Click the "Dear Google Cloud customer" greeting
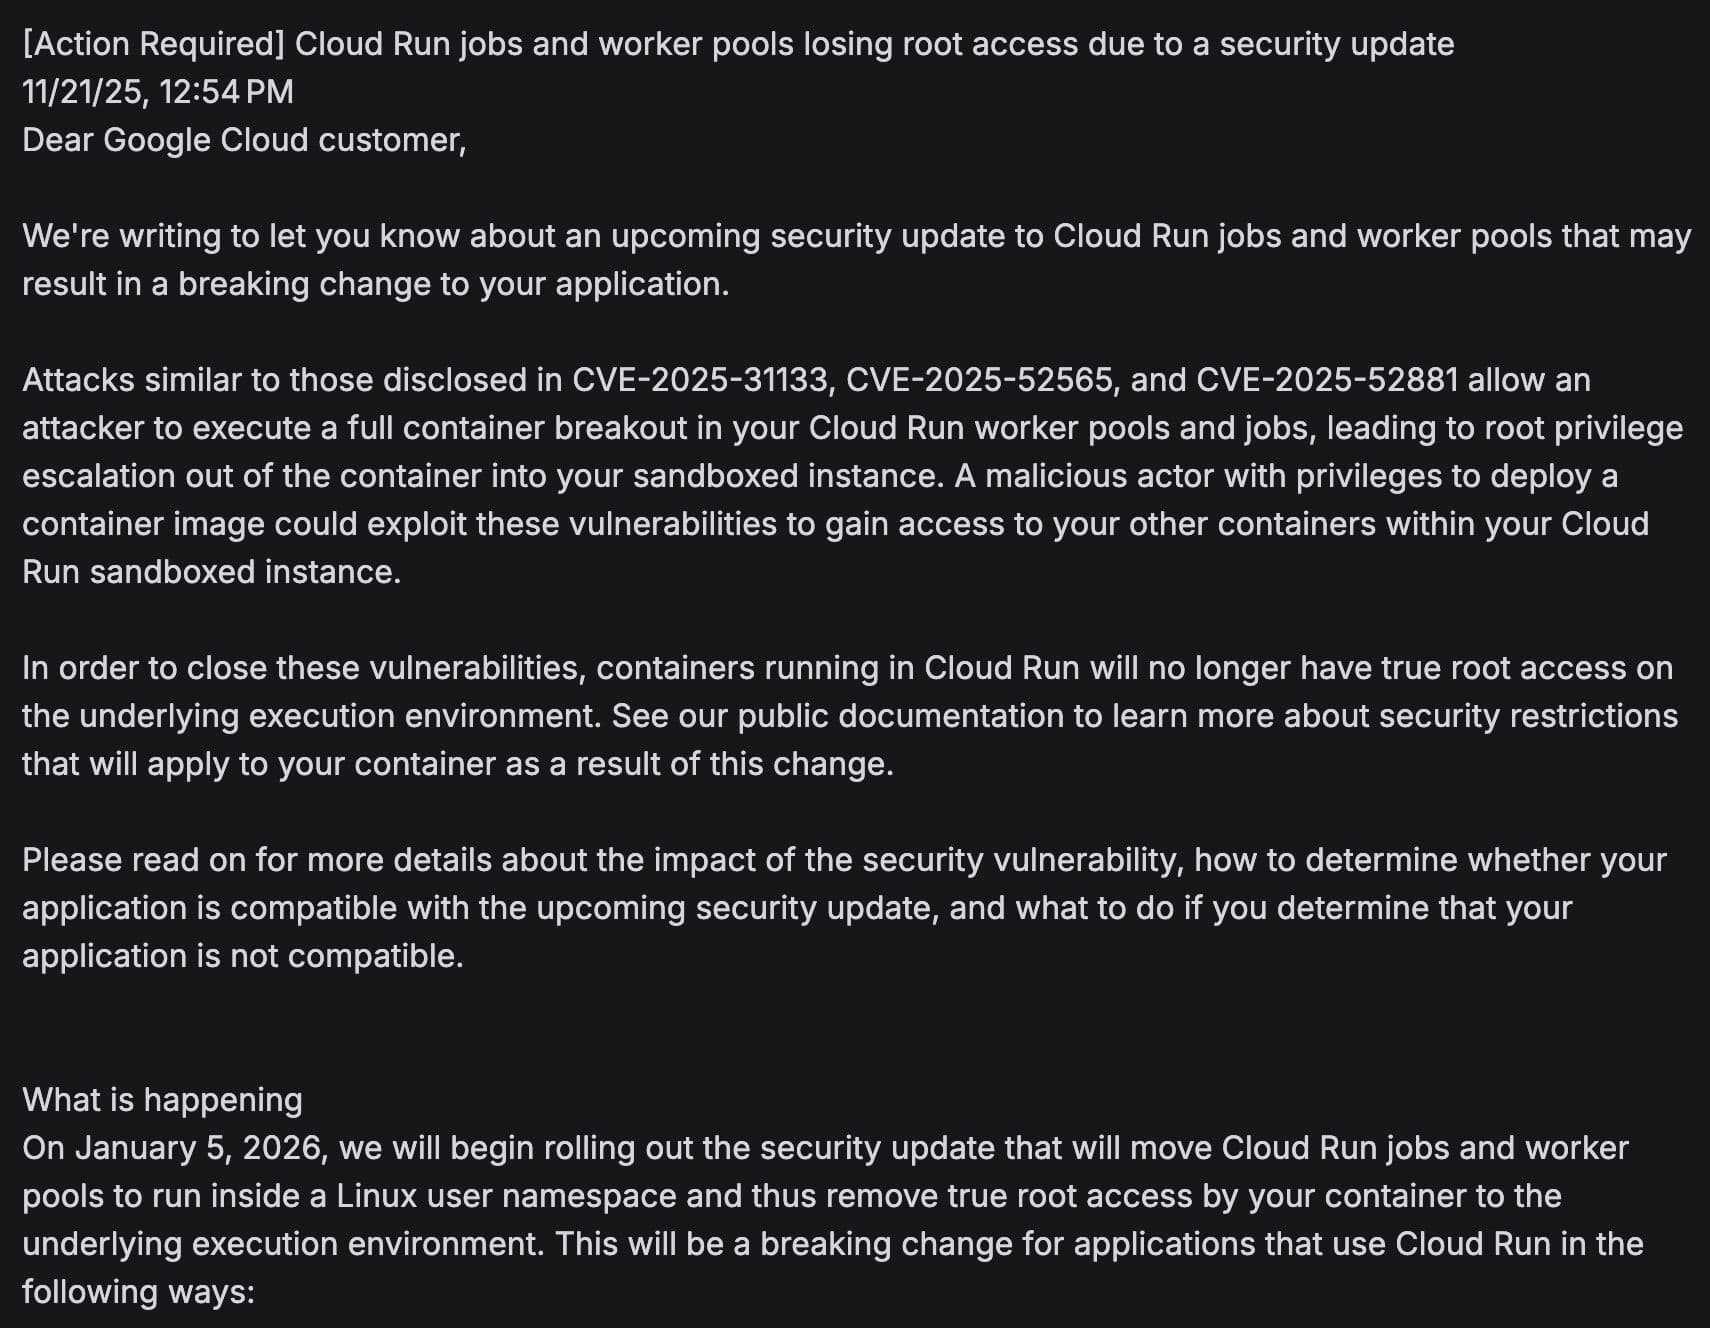 pyautogui.click(x=244, y=140)
